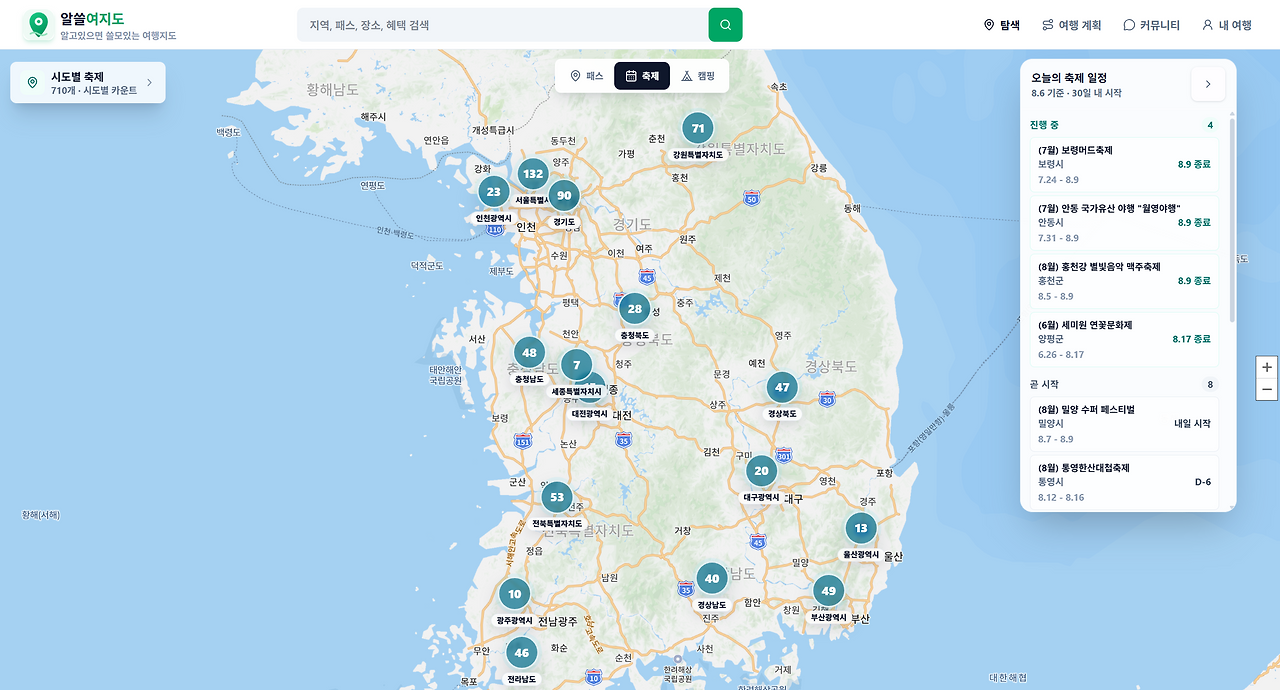Click the 곧 시작 section header

tap(1122, 384)
